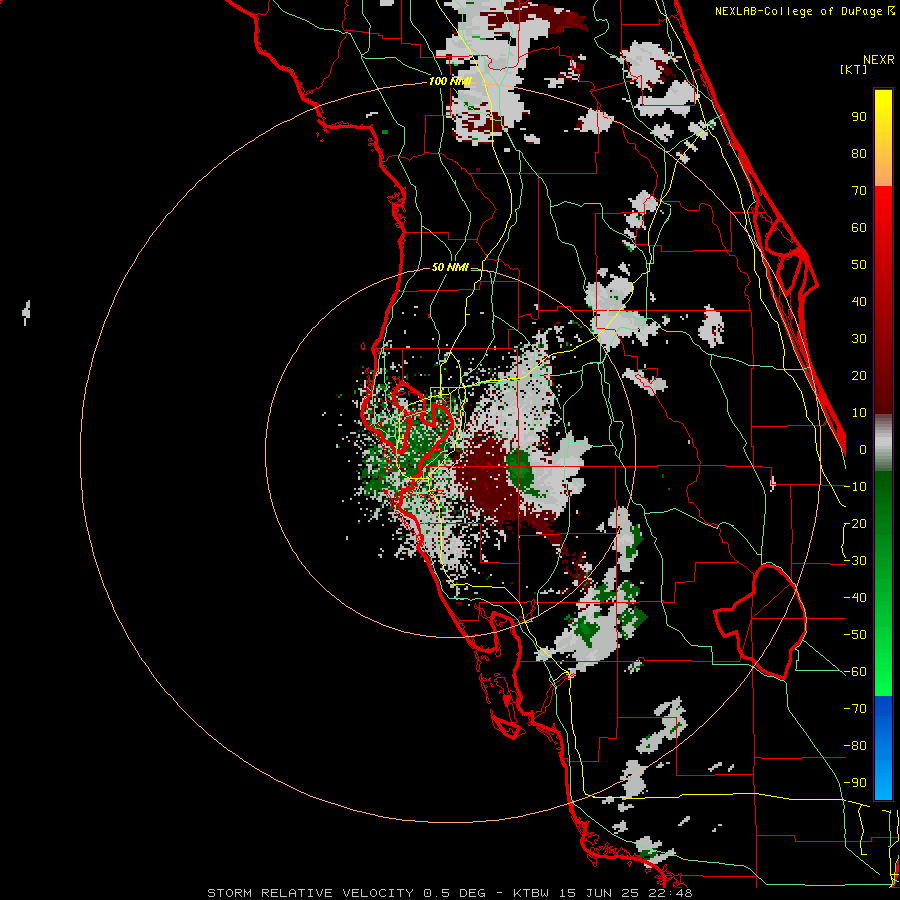The height and width of the screenshot is (900, 900).
Task: Click the green patch inside the dark red area
Action: (x=520, y=471)
